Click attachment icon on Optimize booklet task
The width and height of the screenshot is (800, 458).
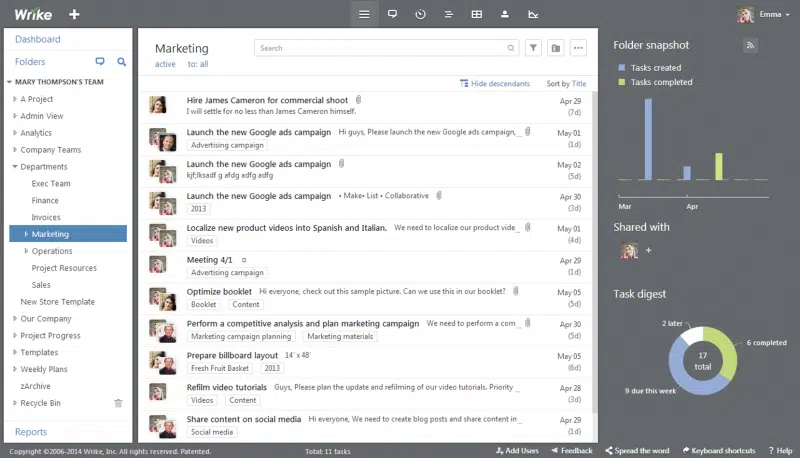[516, 291]
